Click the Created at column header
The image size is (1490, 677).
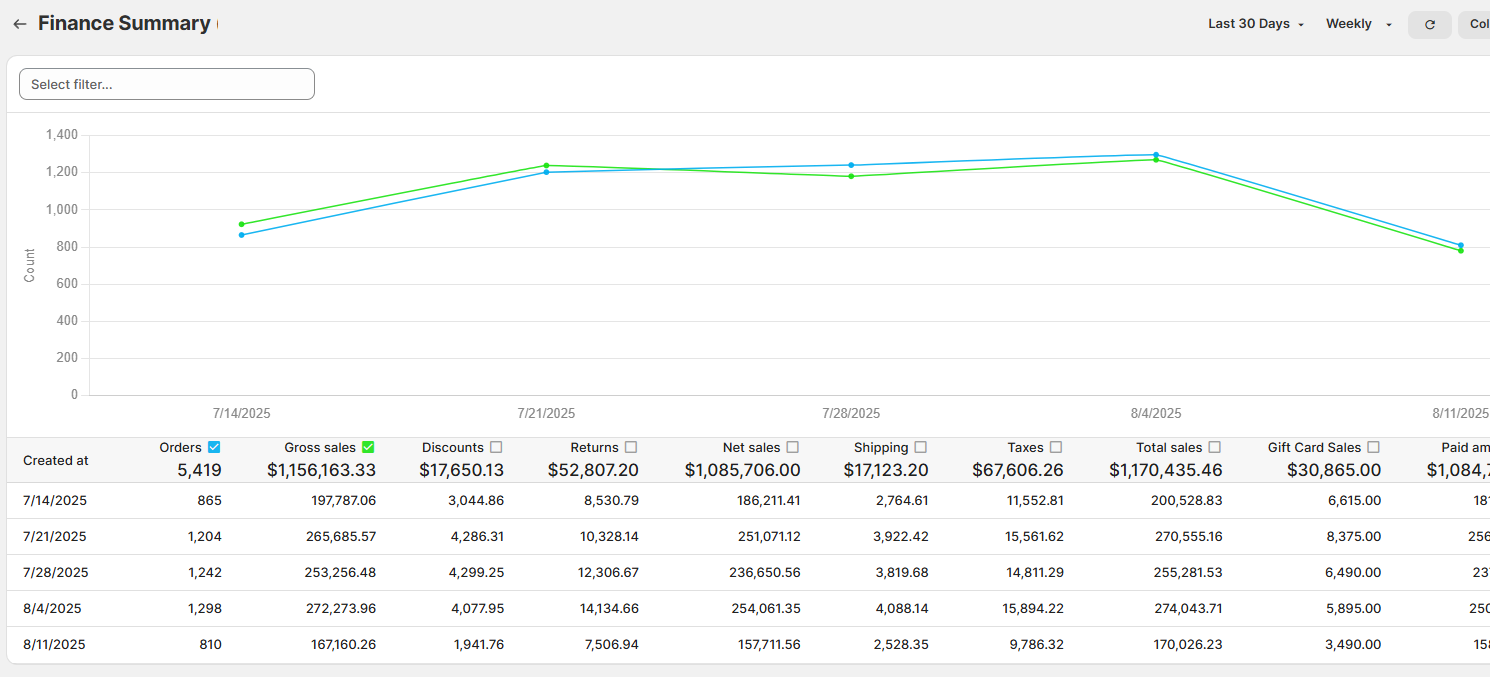click(56, 460)
